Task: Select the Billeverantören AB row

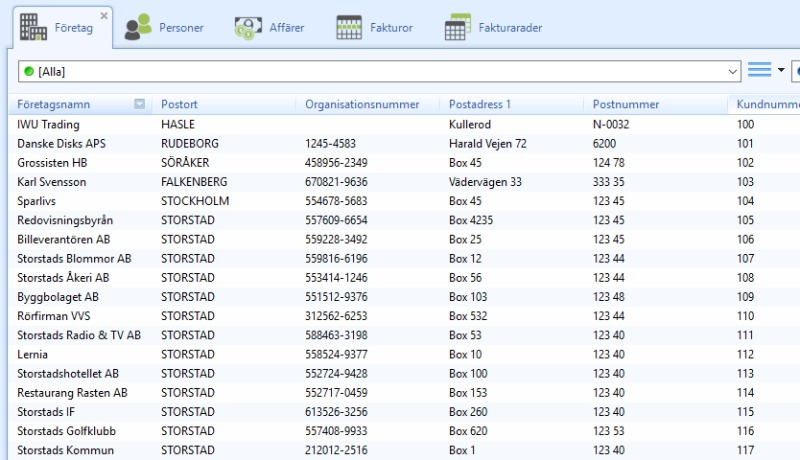Action: coord(404,239)
